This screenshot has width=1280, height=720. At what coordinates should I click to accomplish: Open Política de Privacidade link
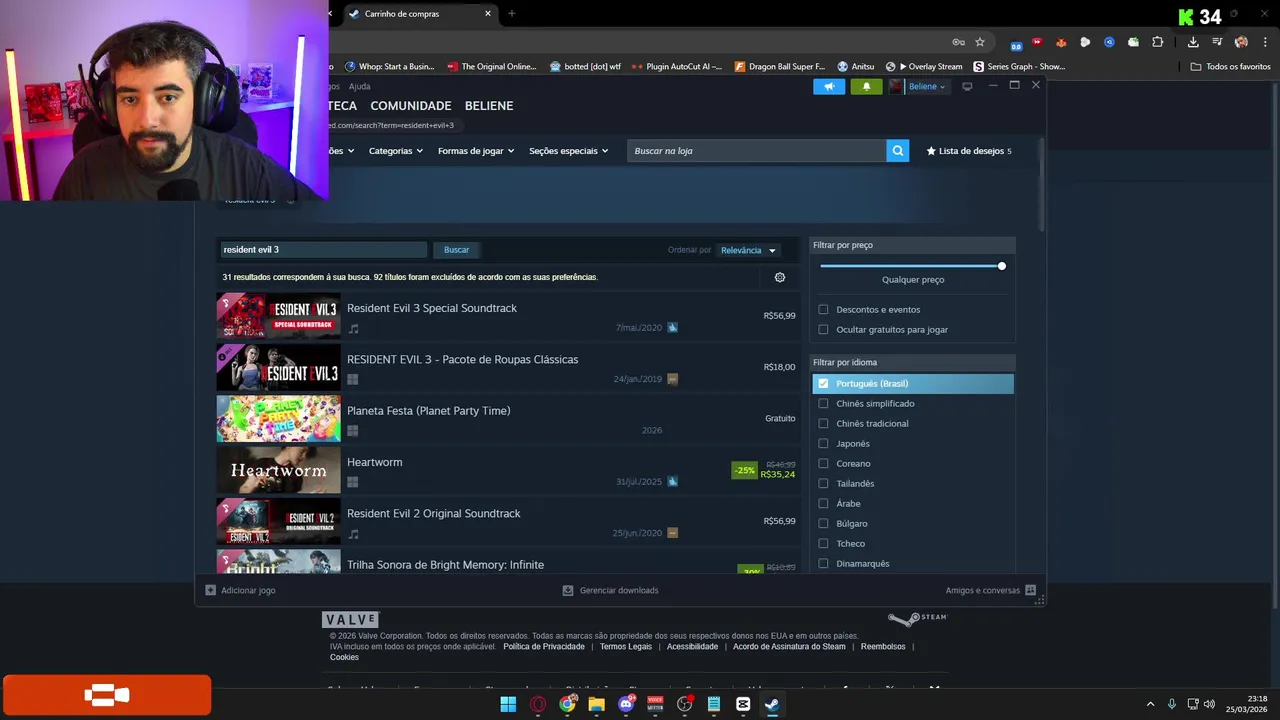coord(544,647)
